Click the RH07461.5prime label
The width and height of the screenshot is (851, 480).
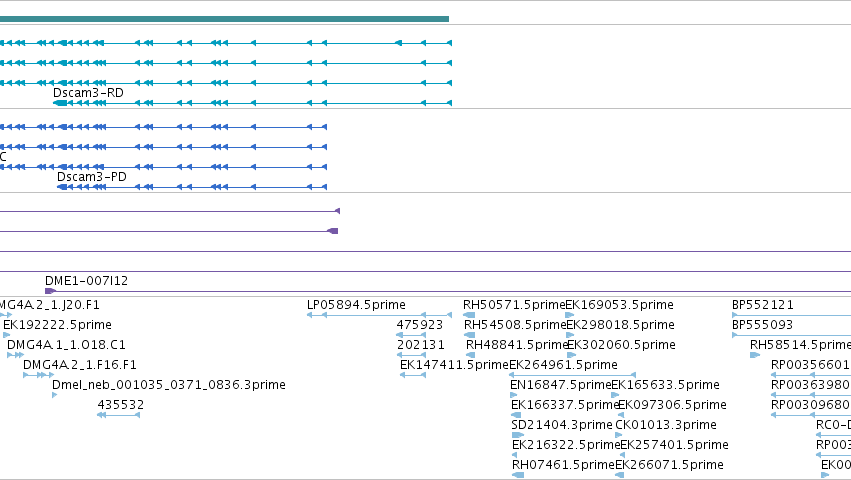point(563,465)
